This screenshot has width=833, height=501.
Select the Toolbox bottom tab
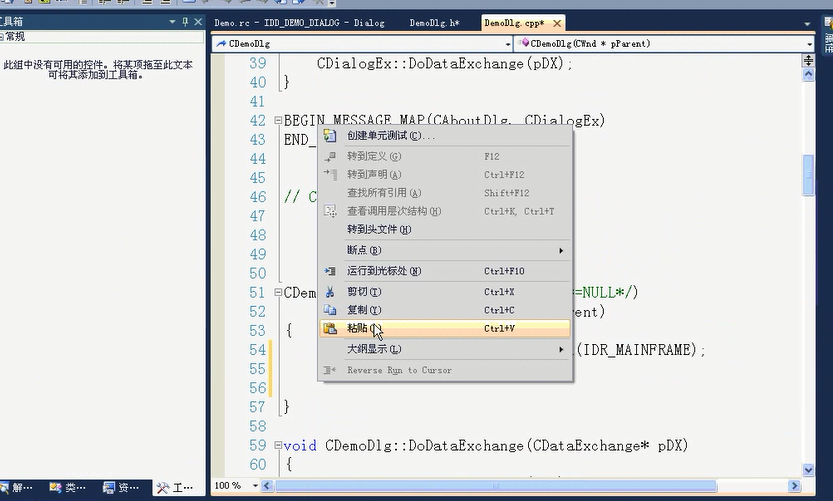point(176,487)
